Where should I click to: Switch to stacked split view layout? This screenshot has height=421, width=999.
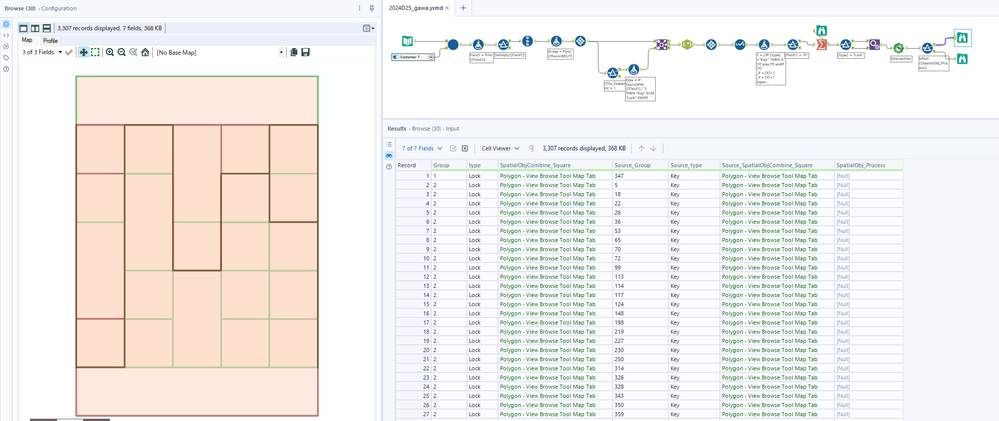pos(46,28)
